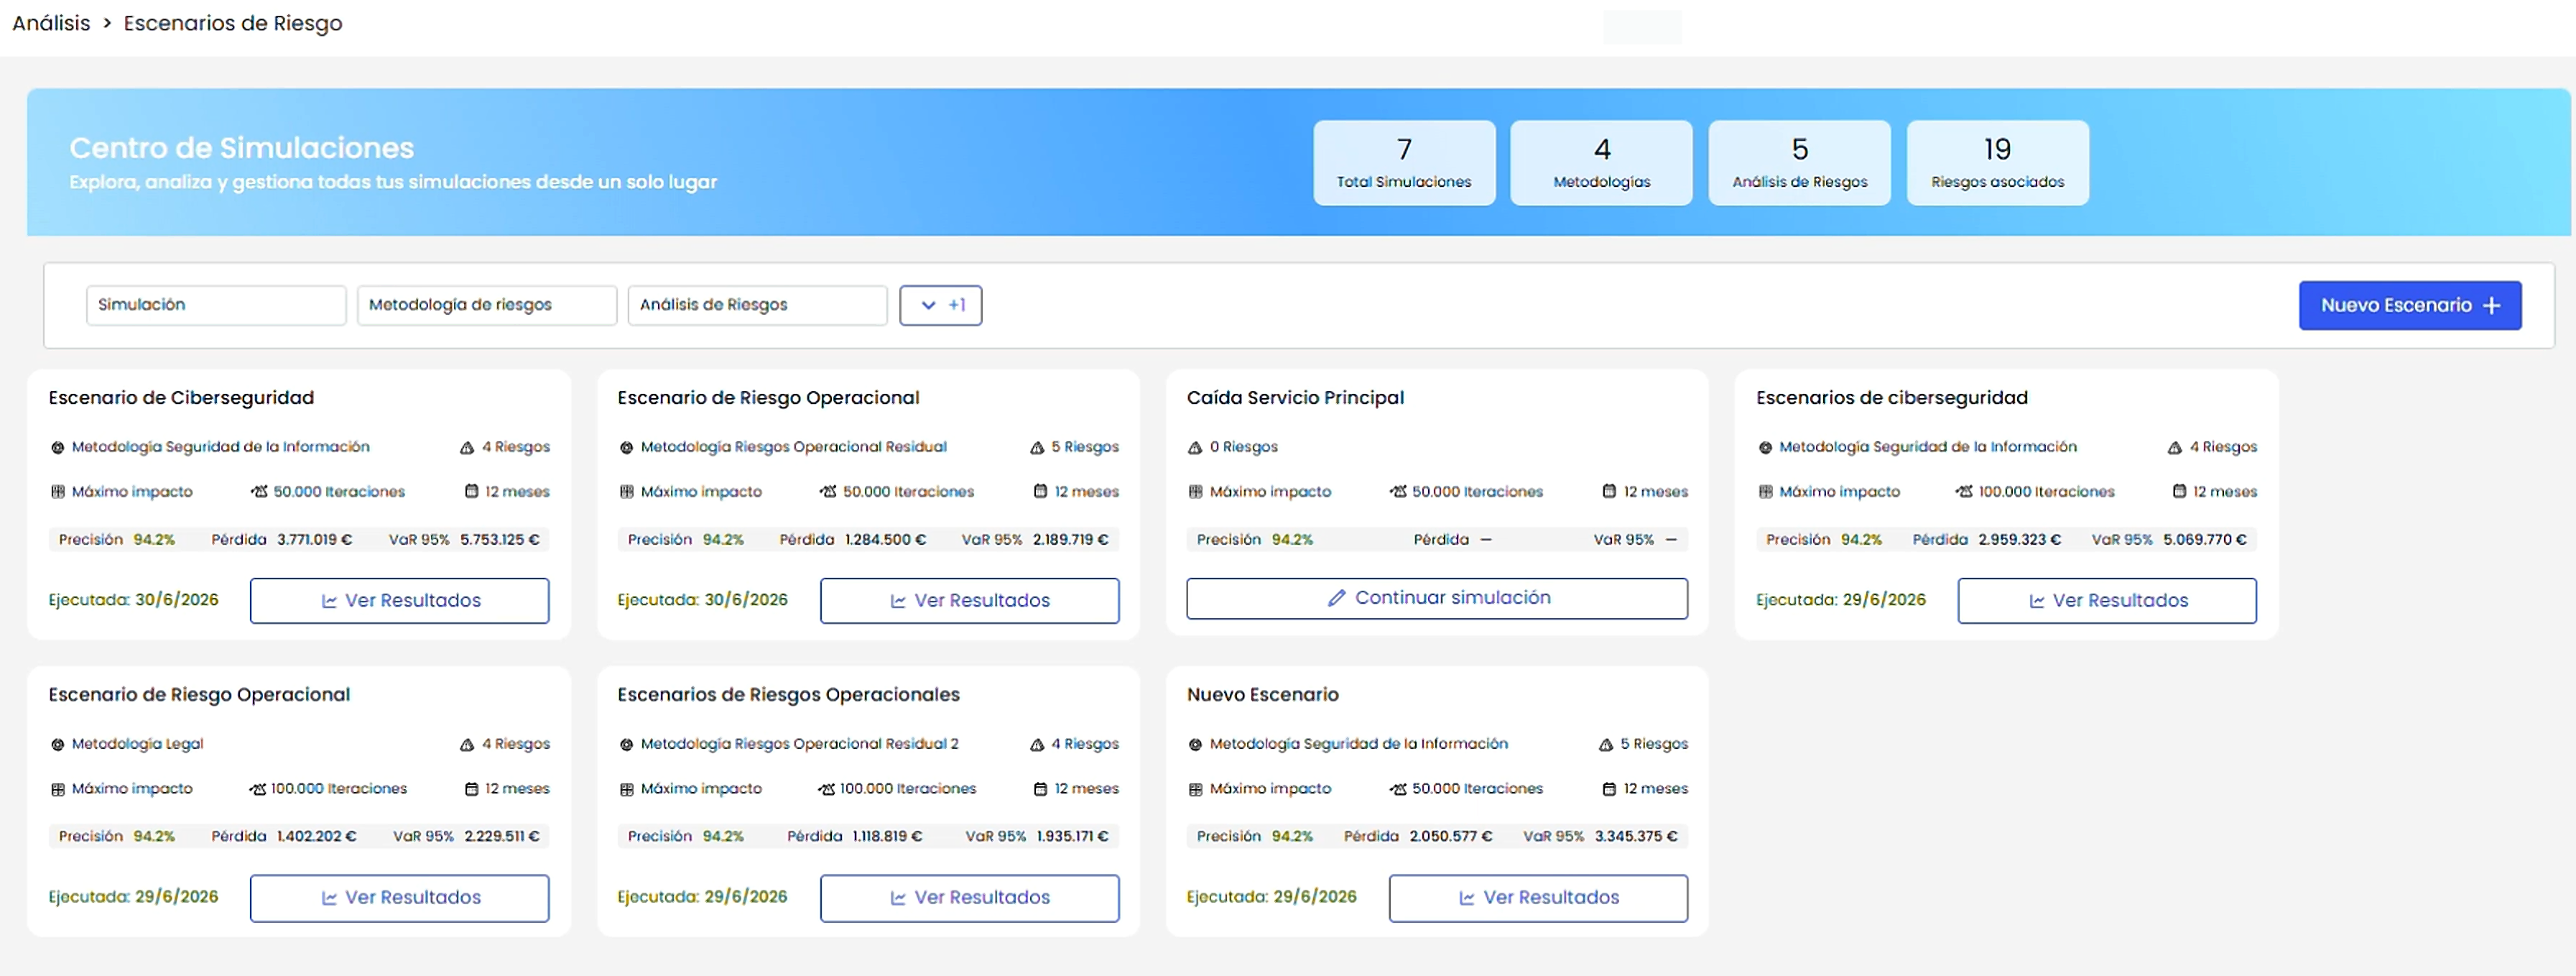
Task: Focus the Simulación filter field
Action: 216,305
